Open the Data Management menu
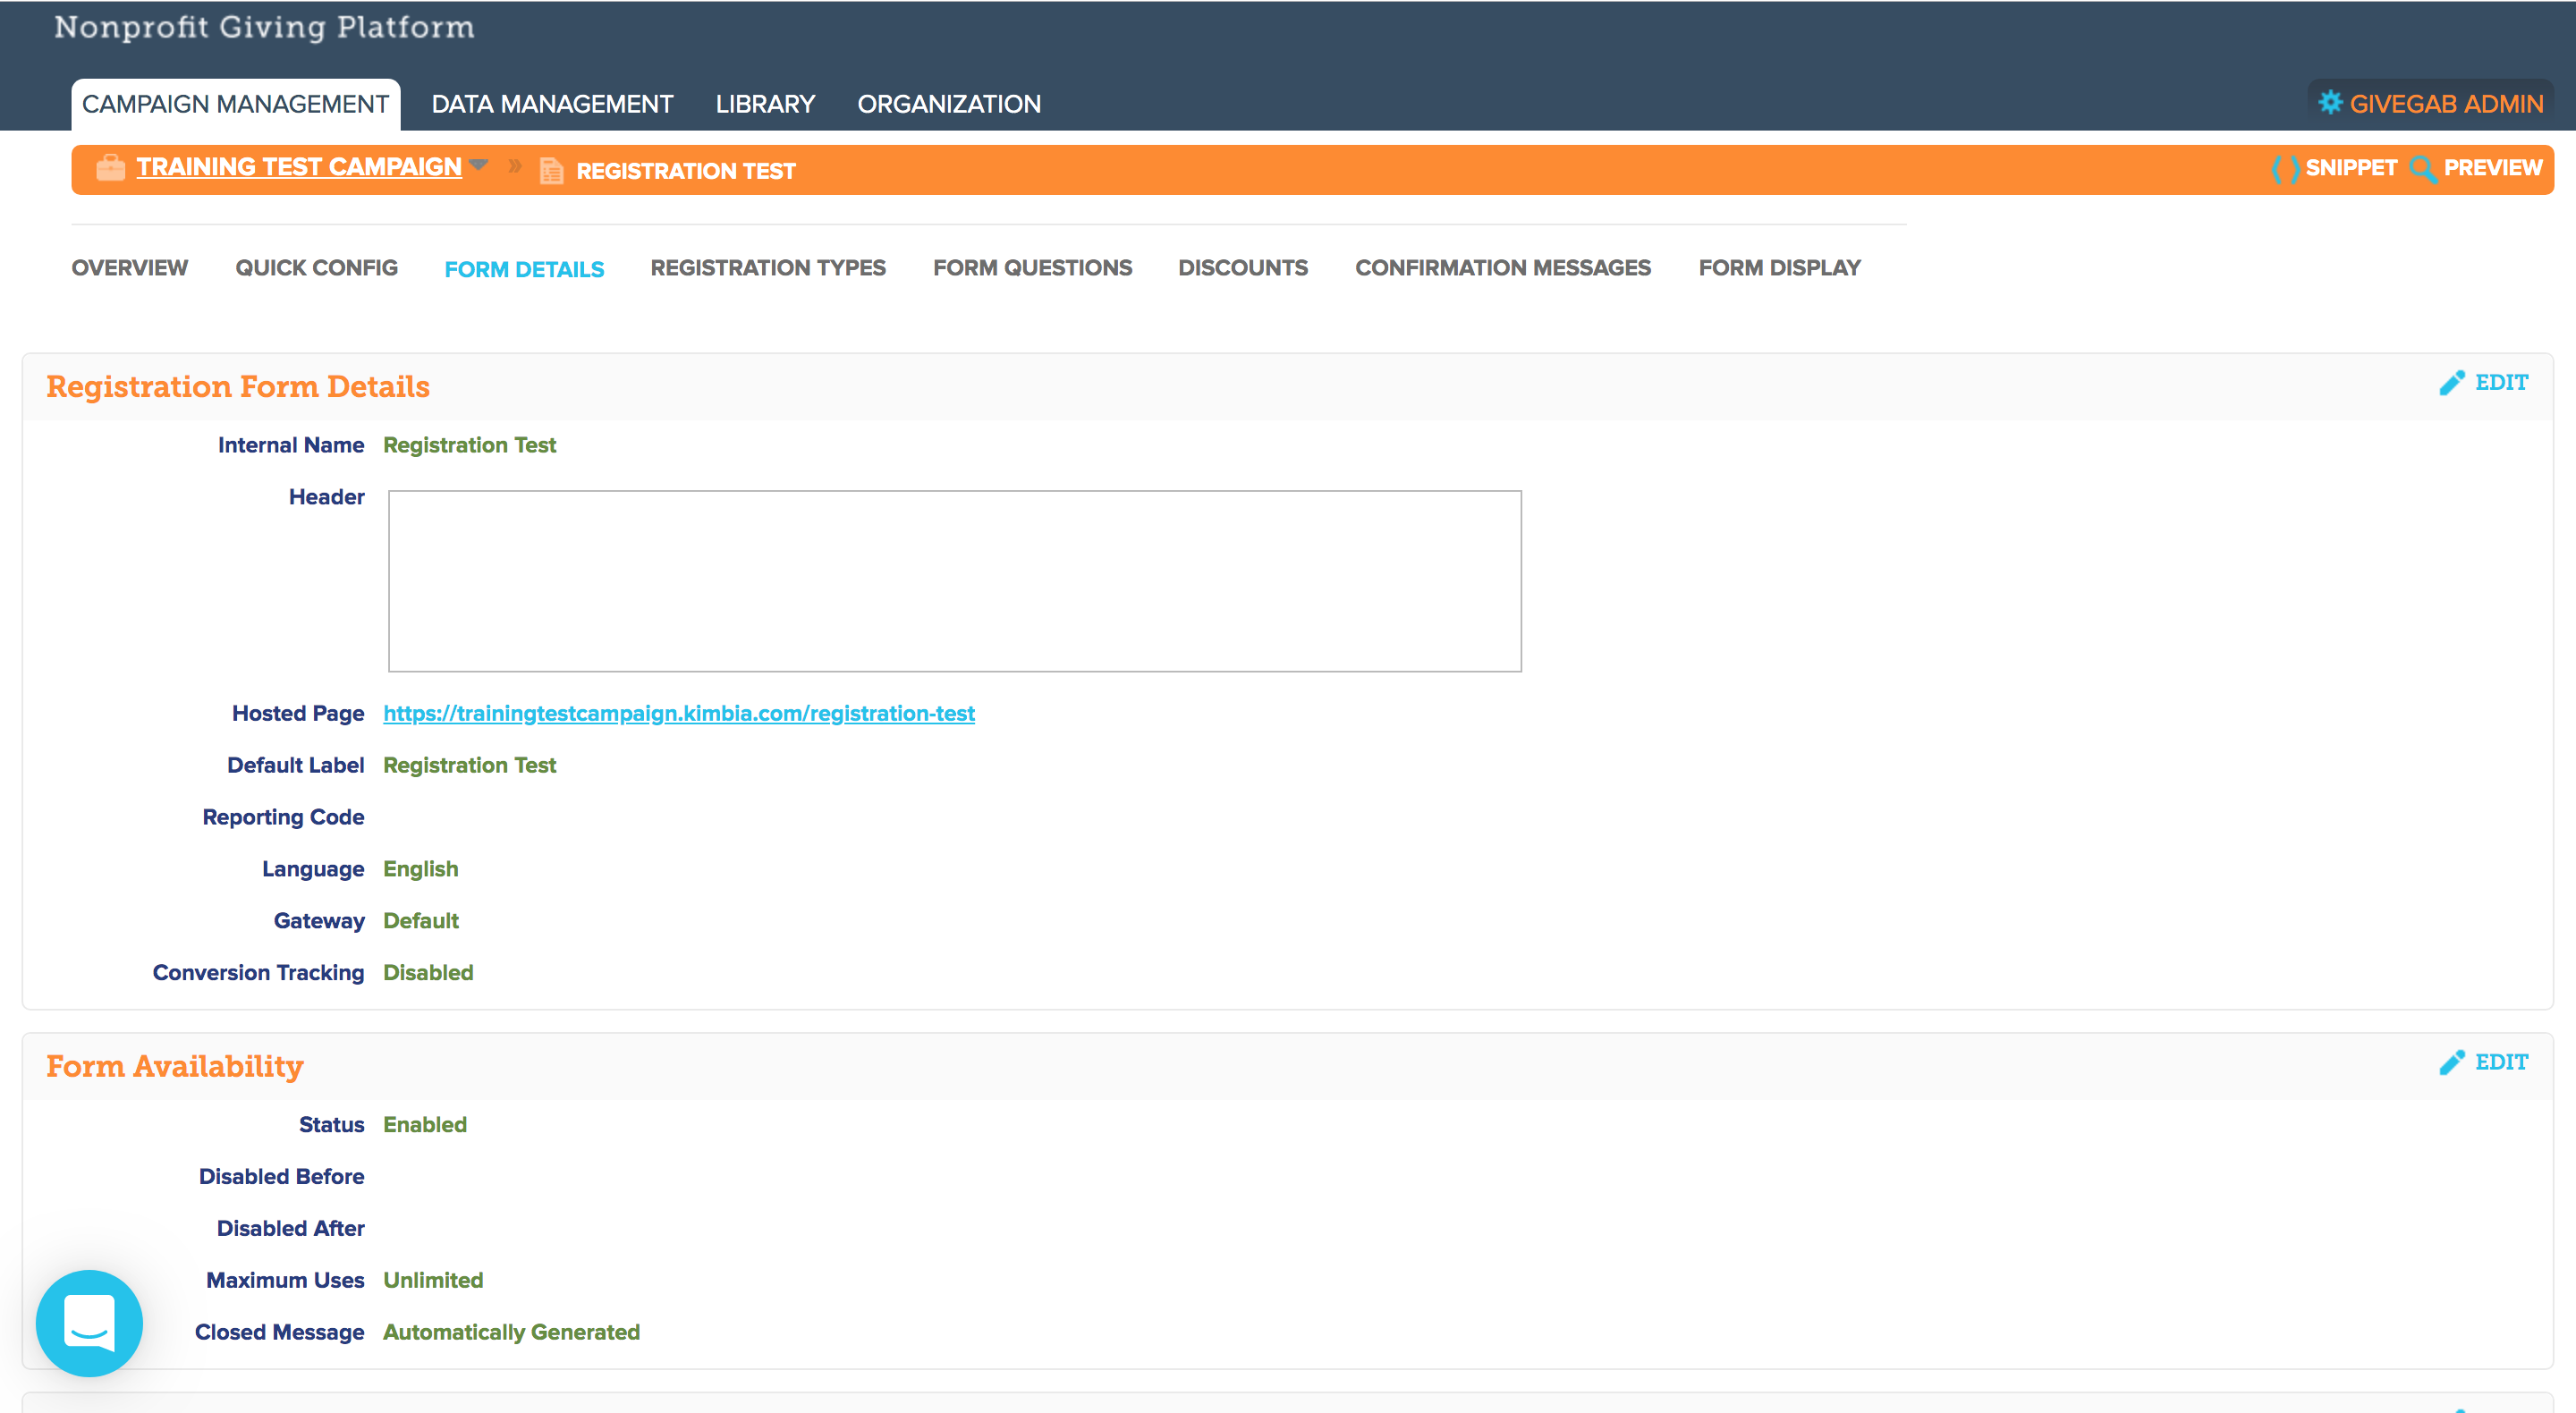The image size is (2576, 1413). 552,104
